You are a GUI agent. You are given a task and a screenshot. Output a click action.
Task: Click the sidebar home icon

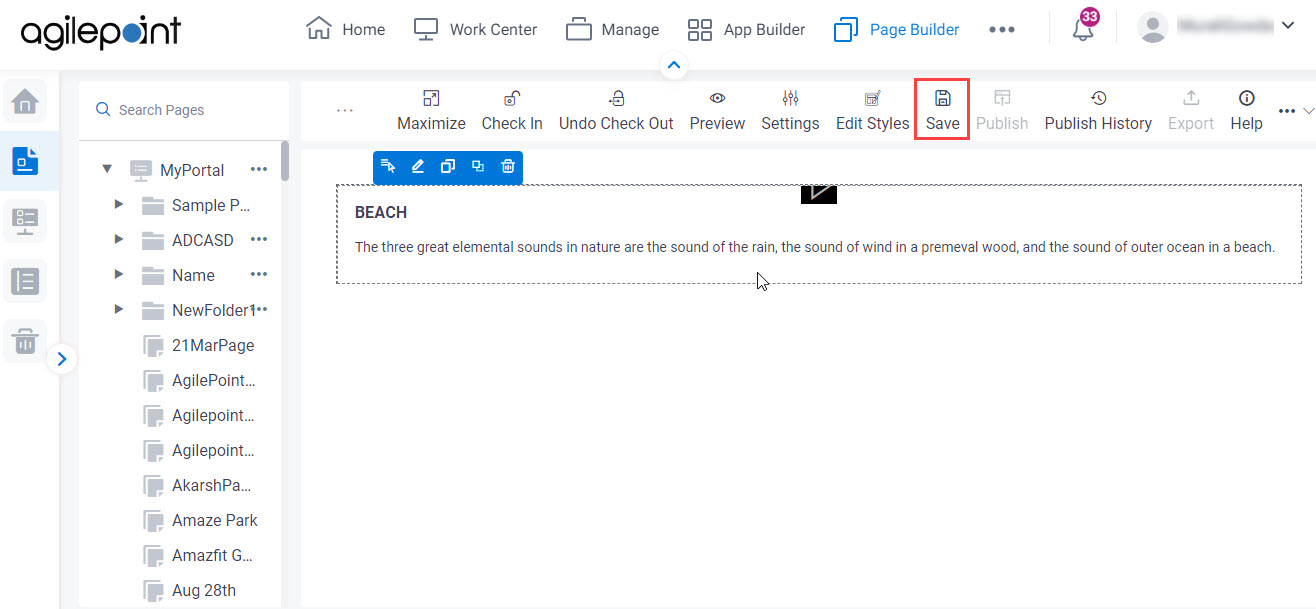tap(25, 102)
